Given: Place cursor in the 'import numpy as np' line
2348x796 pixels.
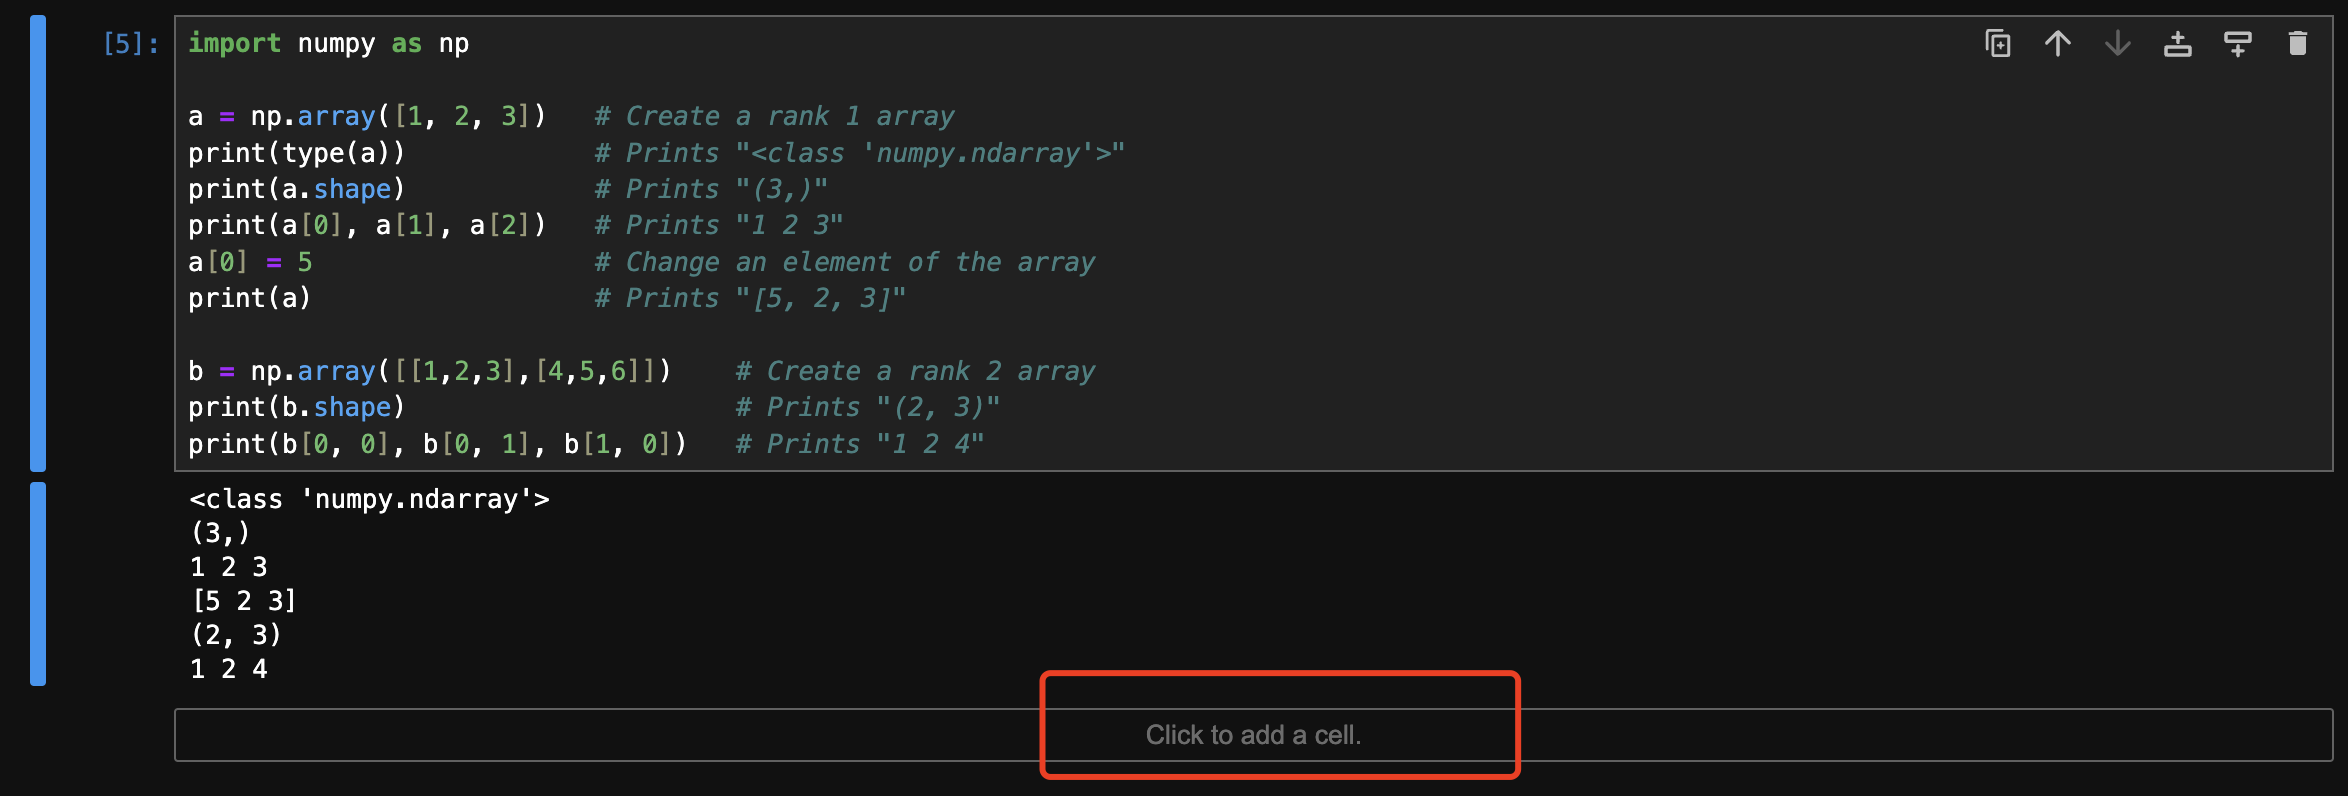Looking at the screenshot, I should [328, 44].
